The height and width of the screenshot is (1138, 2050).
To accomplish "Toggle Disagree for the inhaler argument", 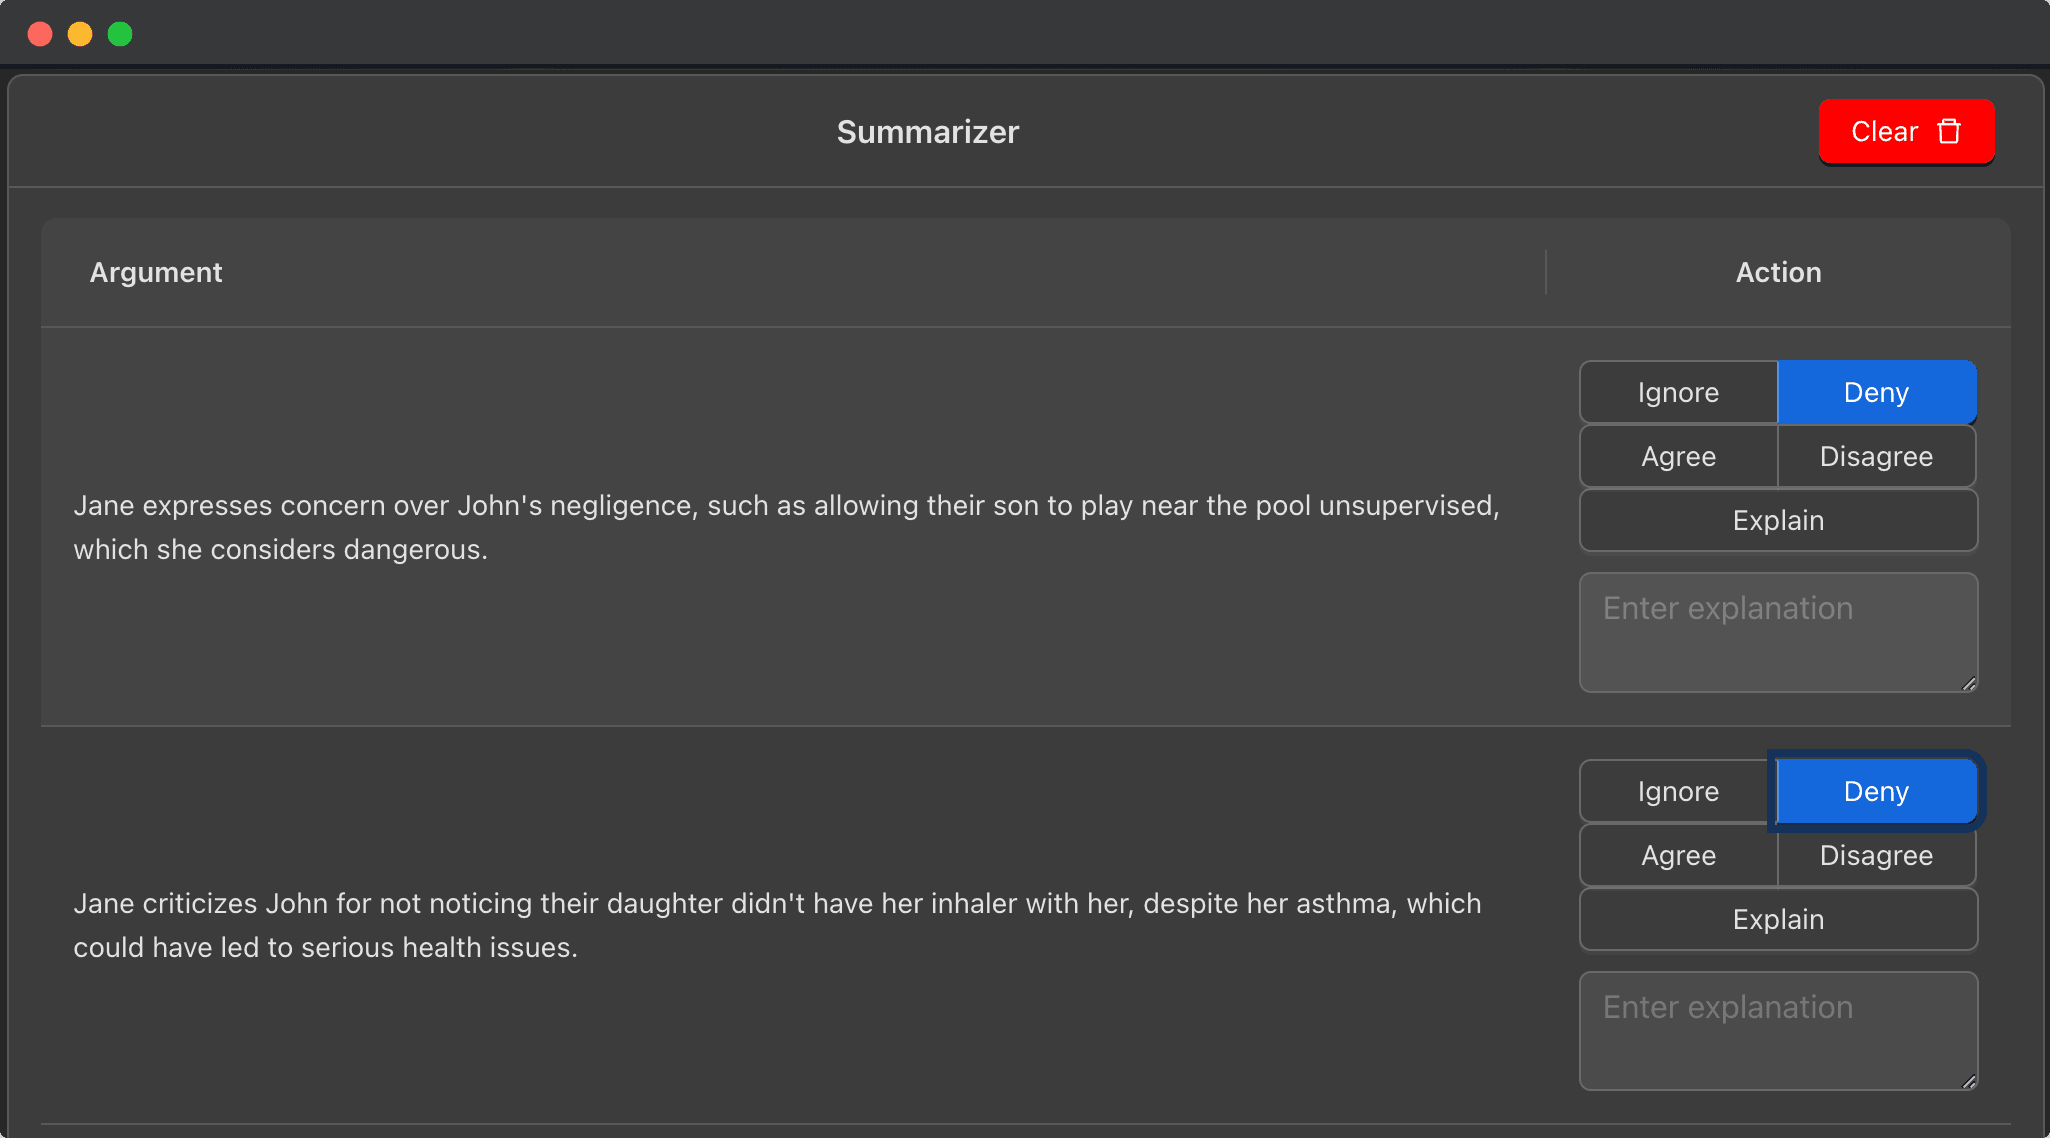I will click(x=1875, y=855).
